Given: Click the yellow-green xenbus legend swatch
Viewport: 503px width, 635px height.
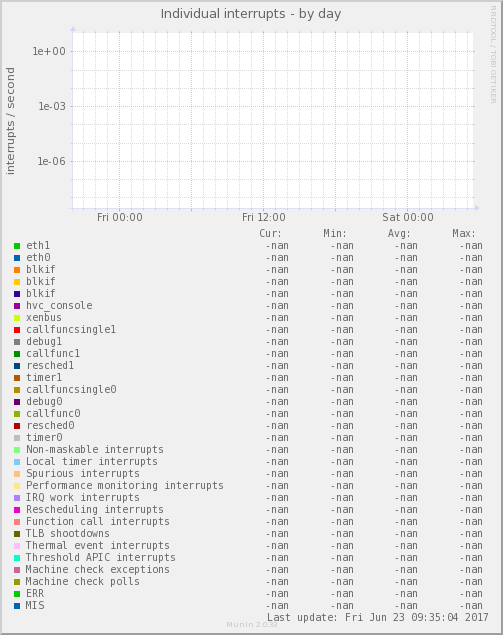Looking at the screenshot, I should click(x=17, y=318).
